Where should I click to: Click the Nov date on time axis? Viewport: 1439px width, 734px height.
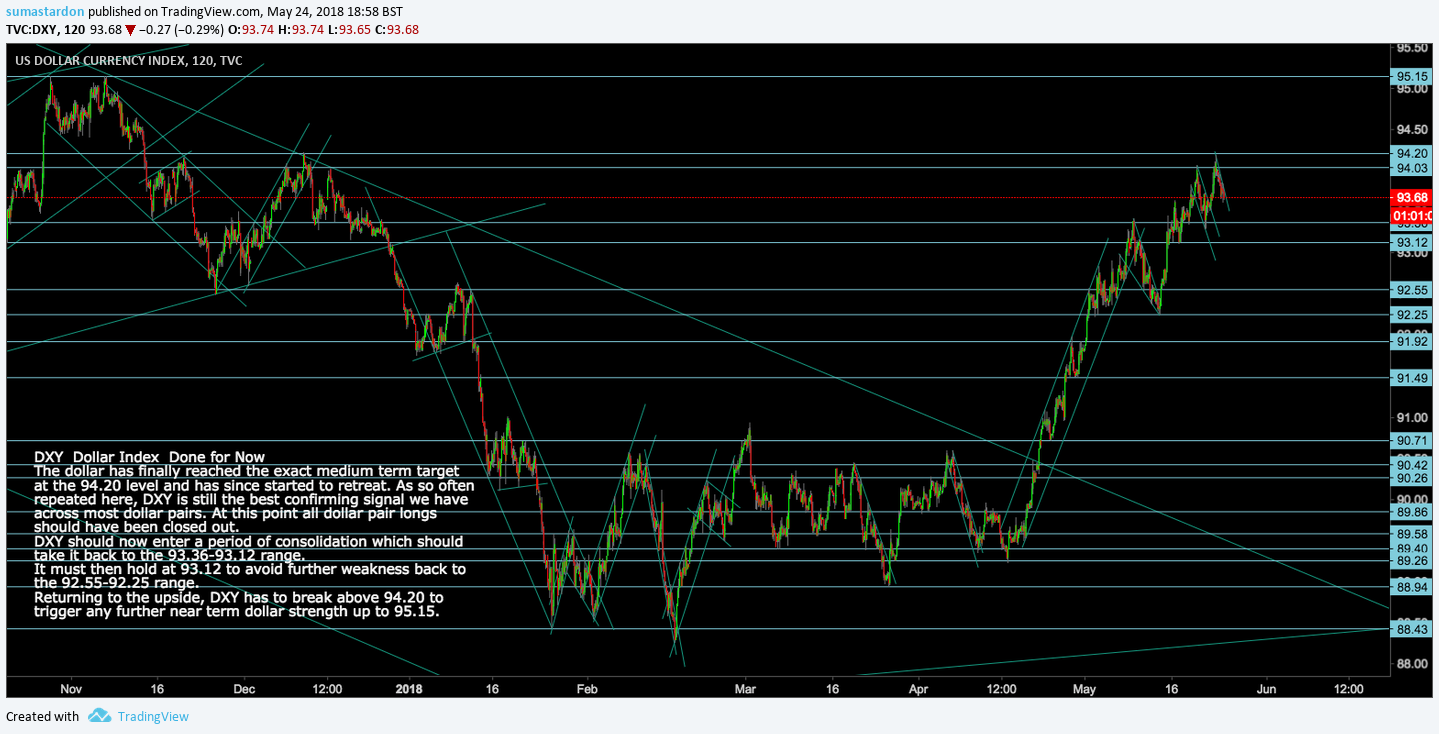click(70, 689)
